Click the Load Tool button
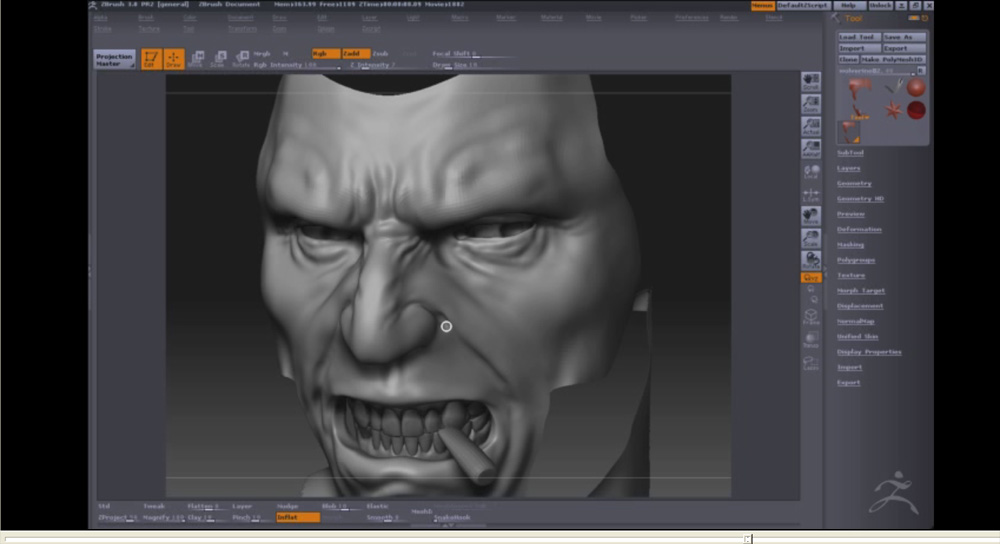 point(859,37)
